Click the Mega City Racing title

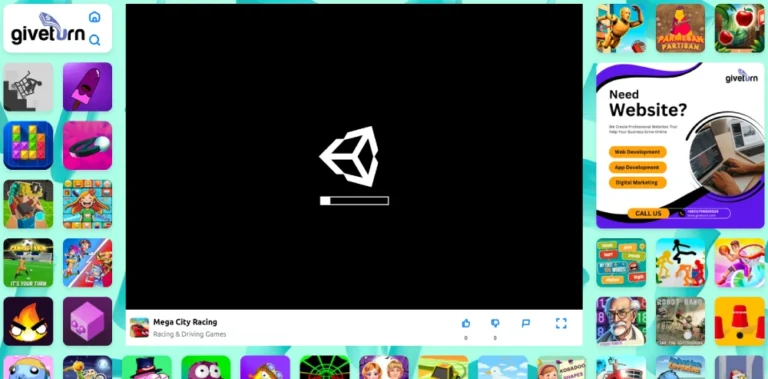185,322
